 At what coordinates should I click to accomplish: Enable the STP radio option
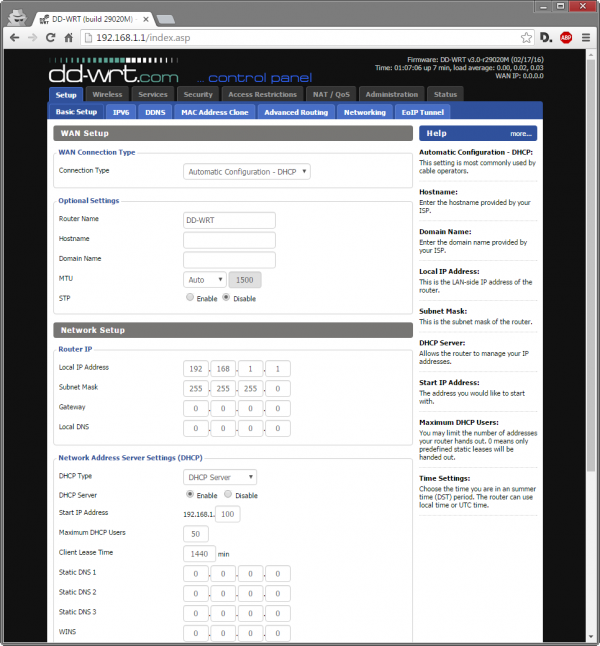pos(190,298)
